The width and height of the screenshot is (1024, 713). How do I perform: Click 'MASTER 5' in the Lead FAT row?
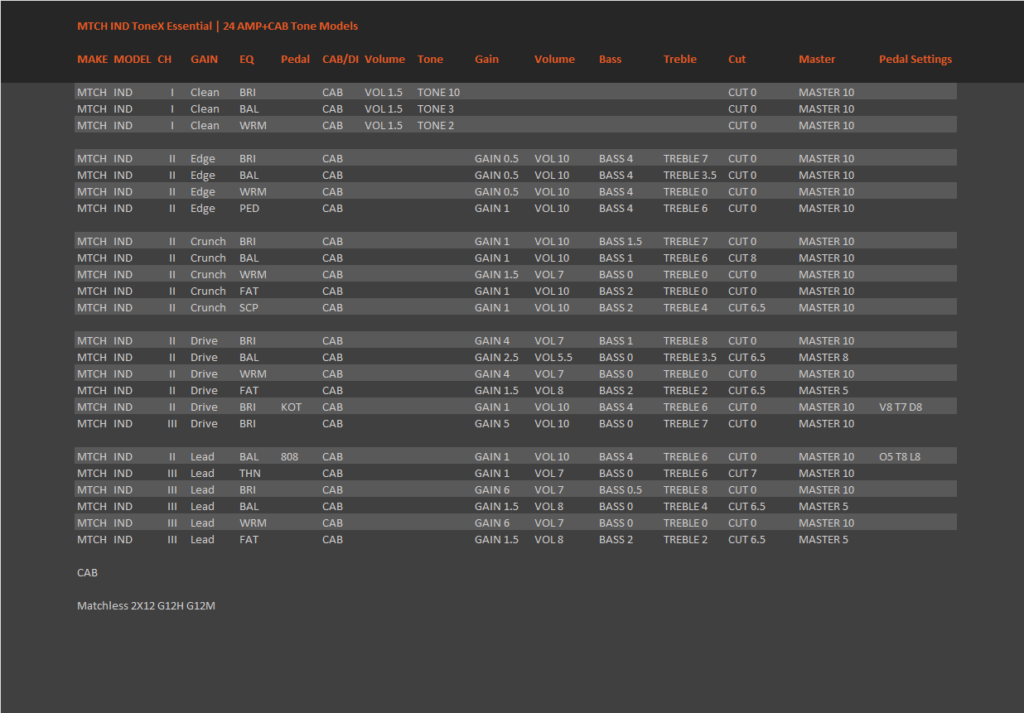[824, 539]
